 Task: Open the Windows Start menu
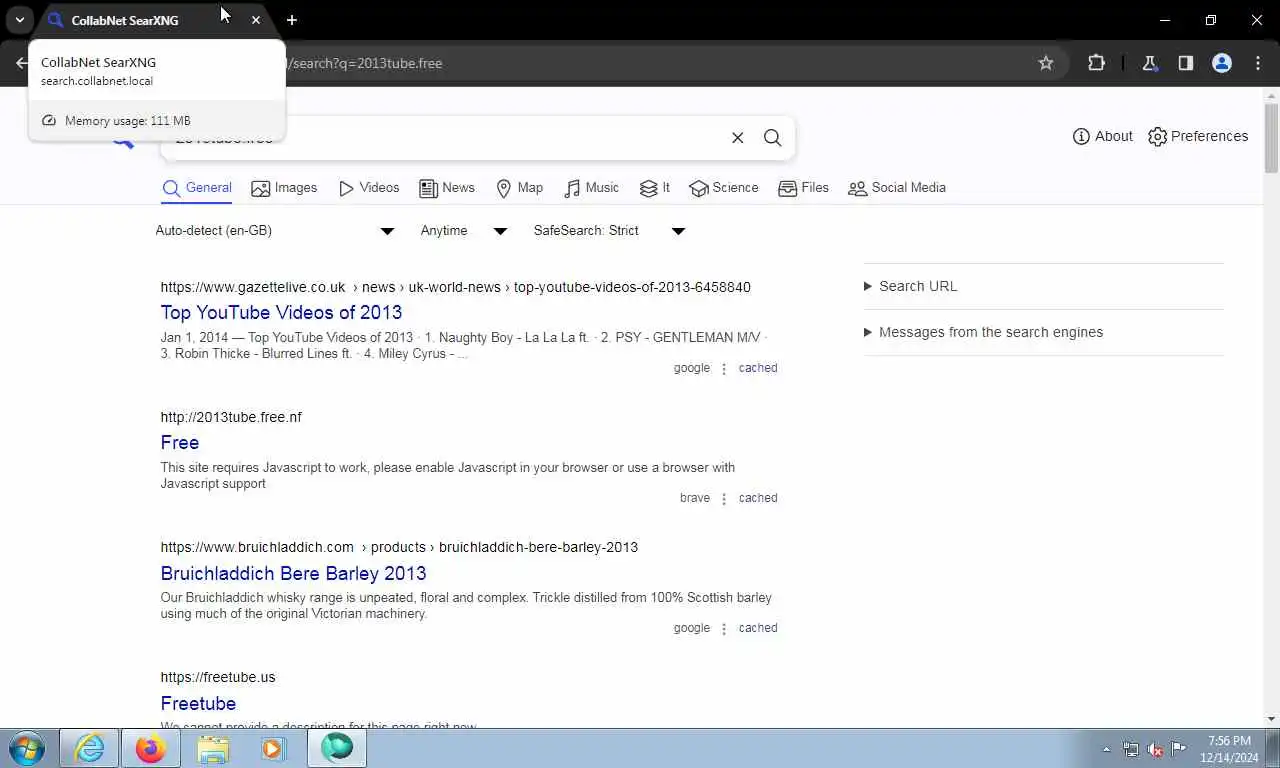point(27,748)
